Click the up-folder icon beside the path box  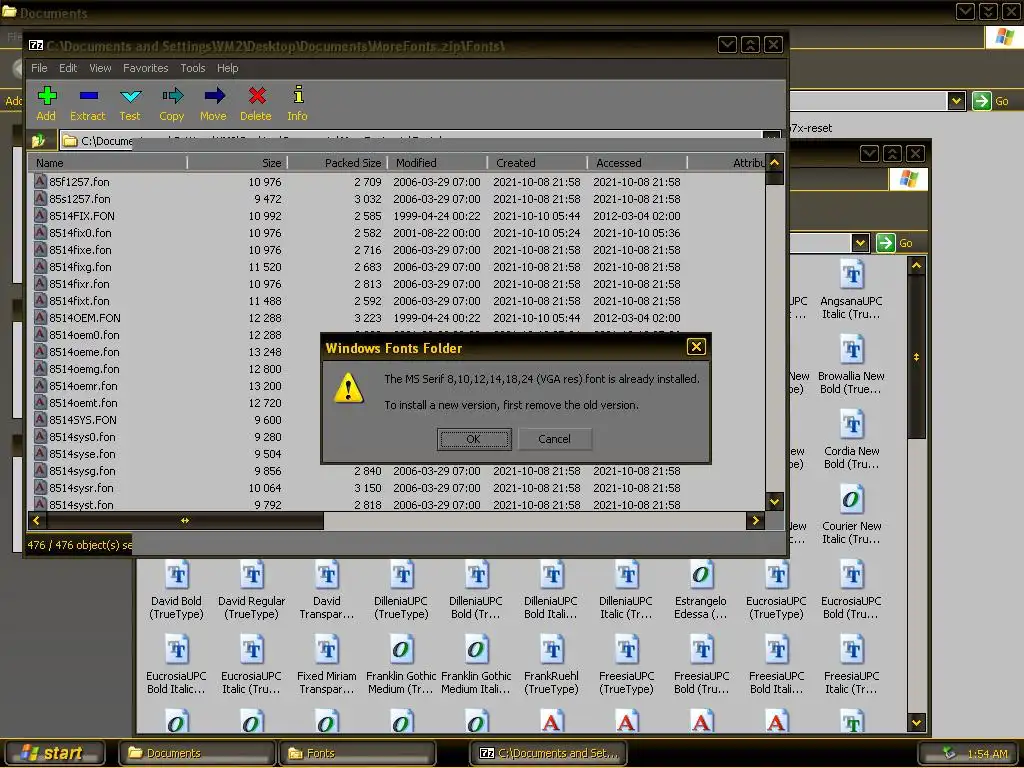(39, 140)
